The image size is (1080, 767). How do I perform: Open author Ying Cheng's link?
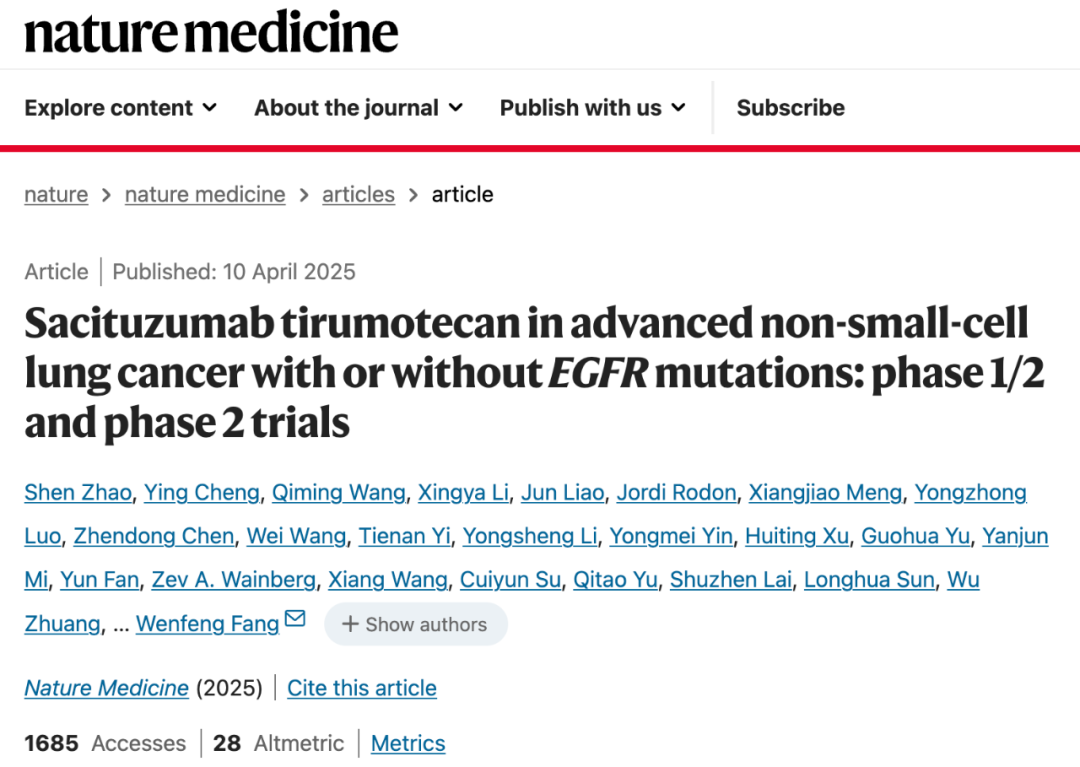pos(202,492)
